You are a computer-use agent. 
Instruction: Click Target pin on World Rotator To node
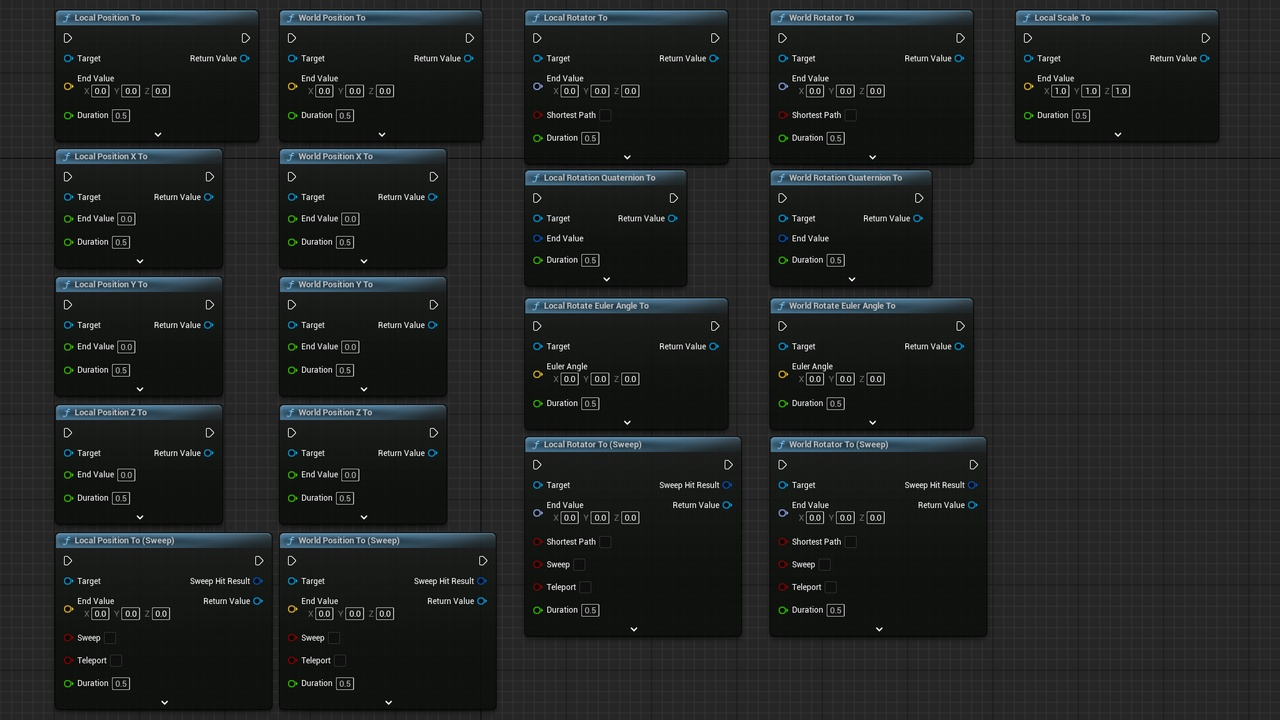pos(783,58)
